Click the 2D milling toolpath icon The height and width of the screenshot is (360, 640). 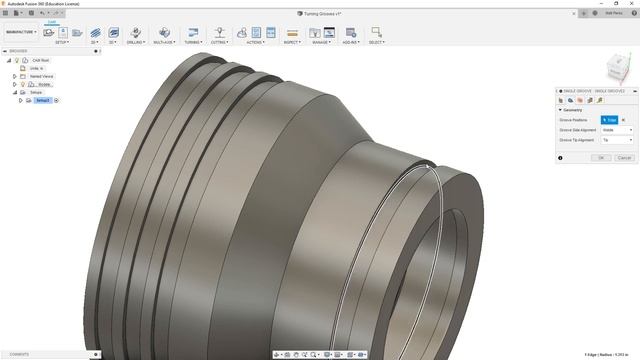point(95,32)
